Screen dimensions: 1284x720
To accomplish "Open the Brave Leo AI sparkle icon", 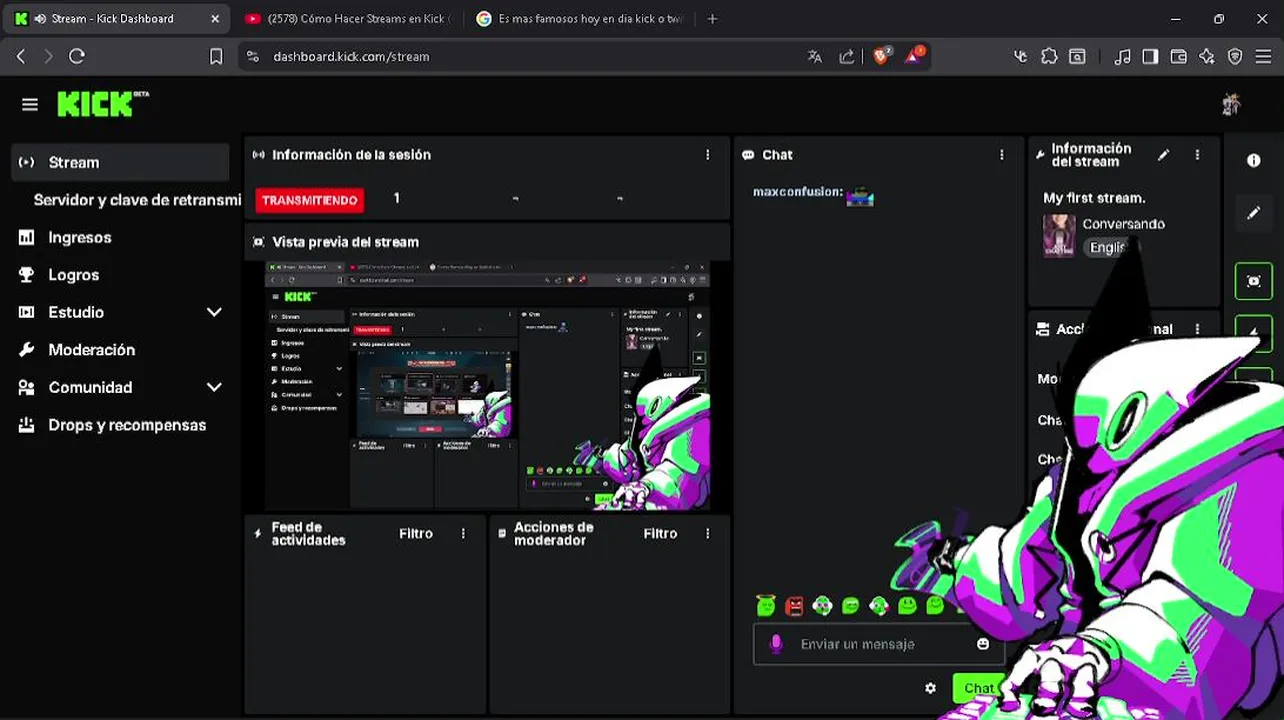I will coord(1207,57).
